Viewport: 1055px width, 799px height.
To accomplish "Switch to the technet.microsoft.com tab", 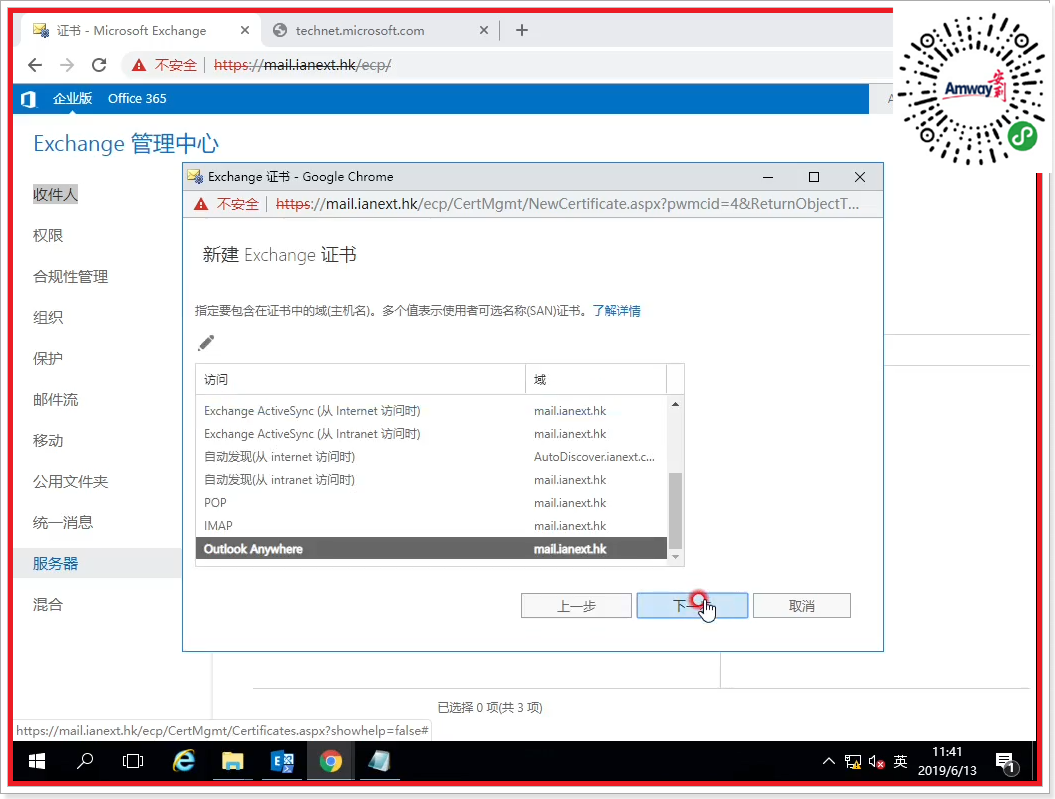I will (x=381, y=30).
